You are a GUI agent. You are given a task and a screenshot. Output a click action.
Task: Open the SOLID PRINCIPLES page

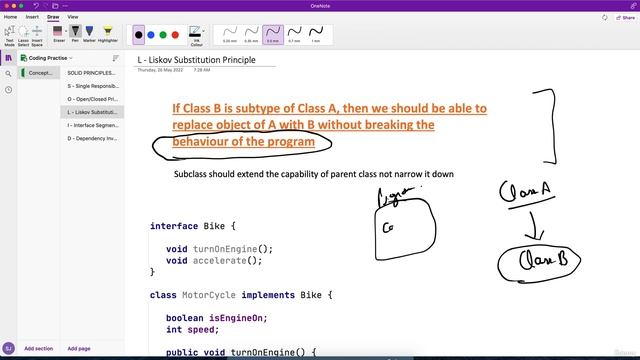coord(92,73)
